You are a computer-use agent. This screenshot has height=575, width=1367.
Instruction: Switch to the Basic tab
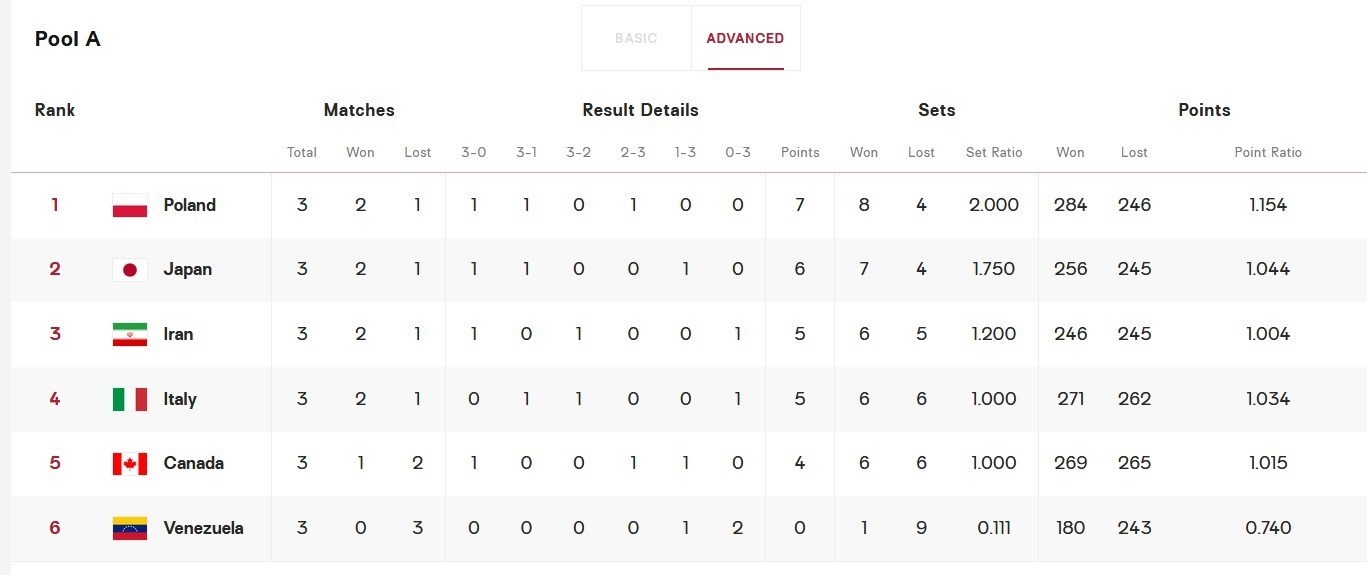636,39
